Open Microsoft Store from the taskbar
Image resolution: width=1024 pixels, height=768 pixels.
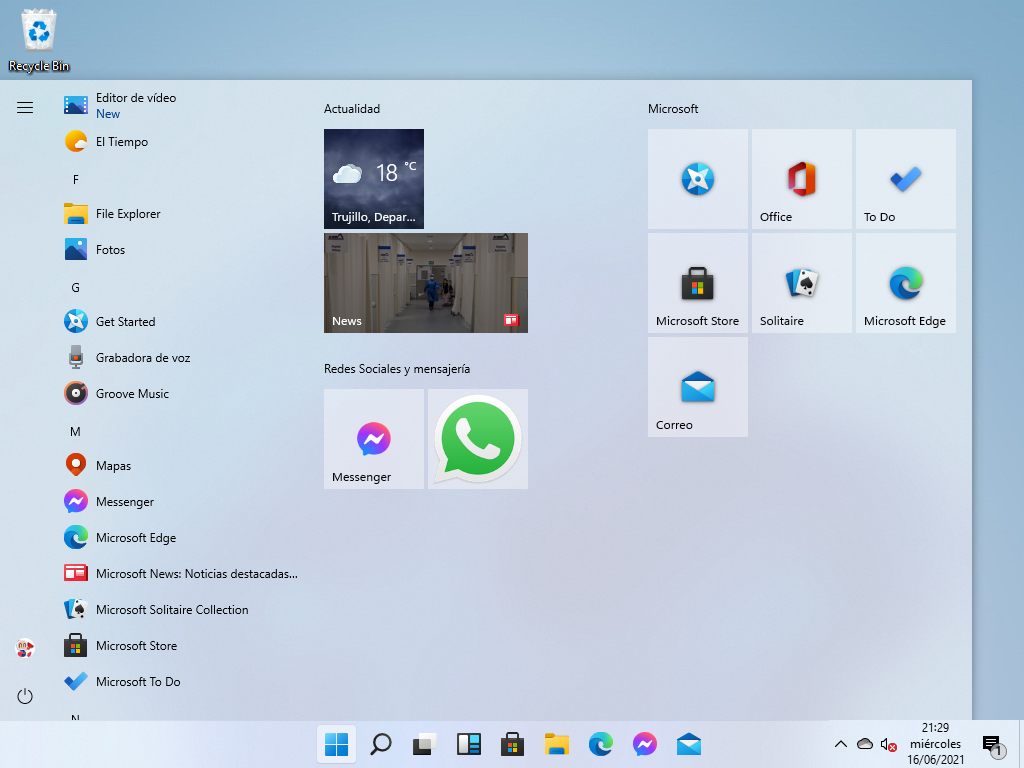click(513, 744)
